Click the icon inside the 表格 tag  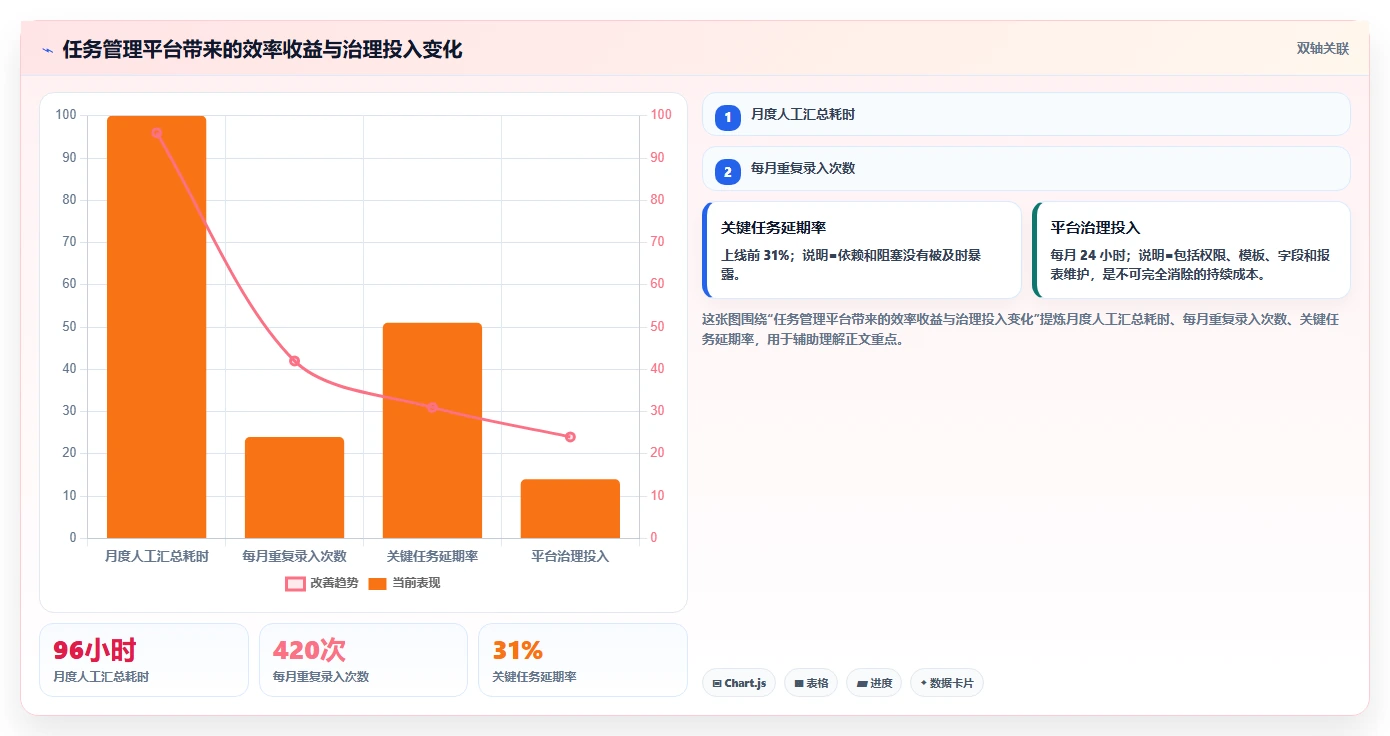tap(799, 684)
